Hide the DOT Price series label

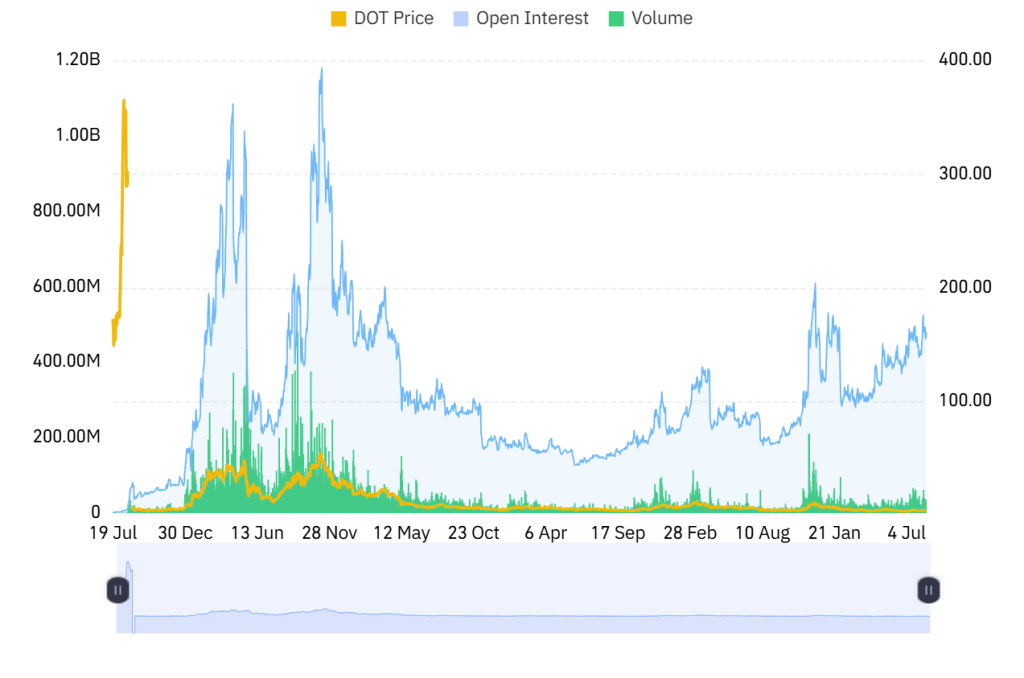(x=393, y=18)
